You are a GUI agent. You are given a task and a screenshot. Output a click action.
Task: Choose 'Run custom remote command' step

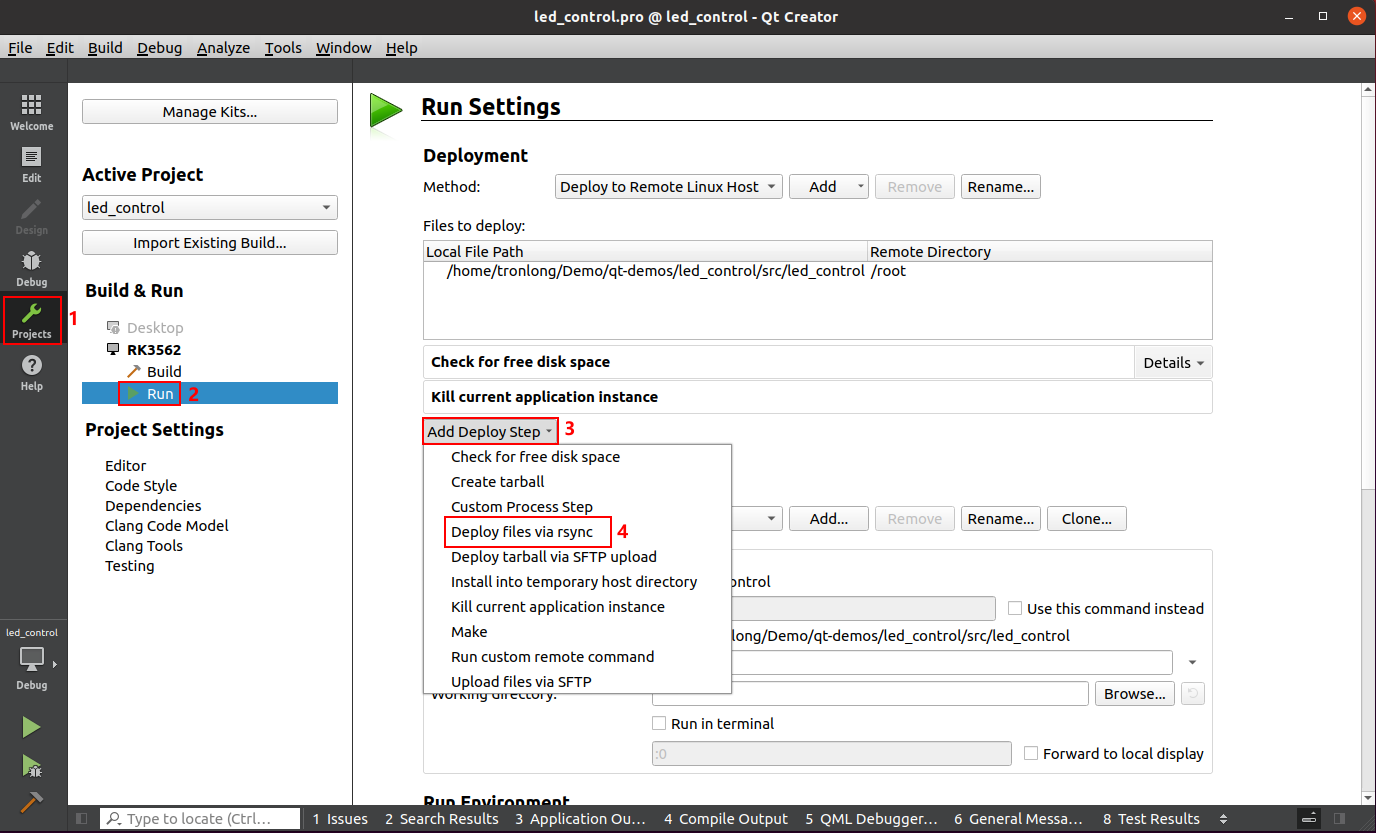[552, 657]
